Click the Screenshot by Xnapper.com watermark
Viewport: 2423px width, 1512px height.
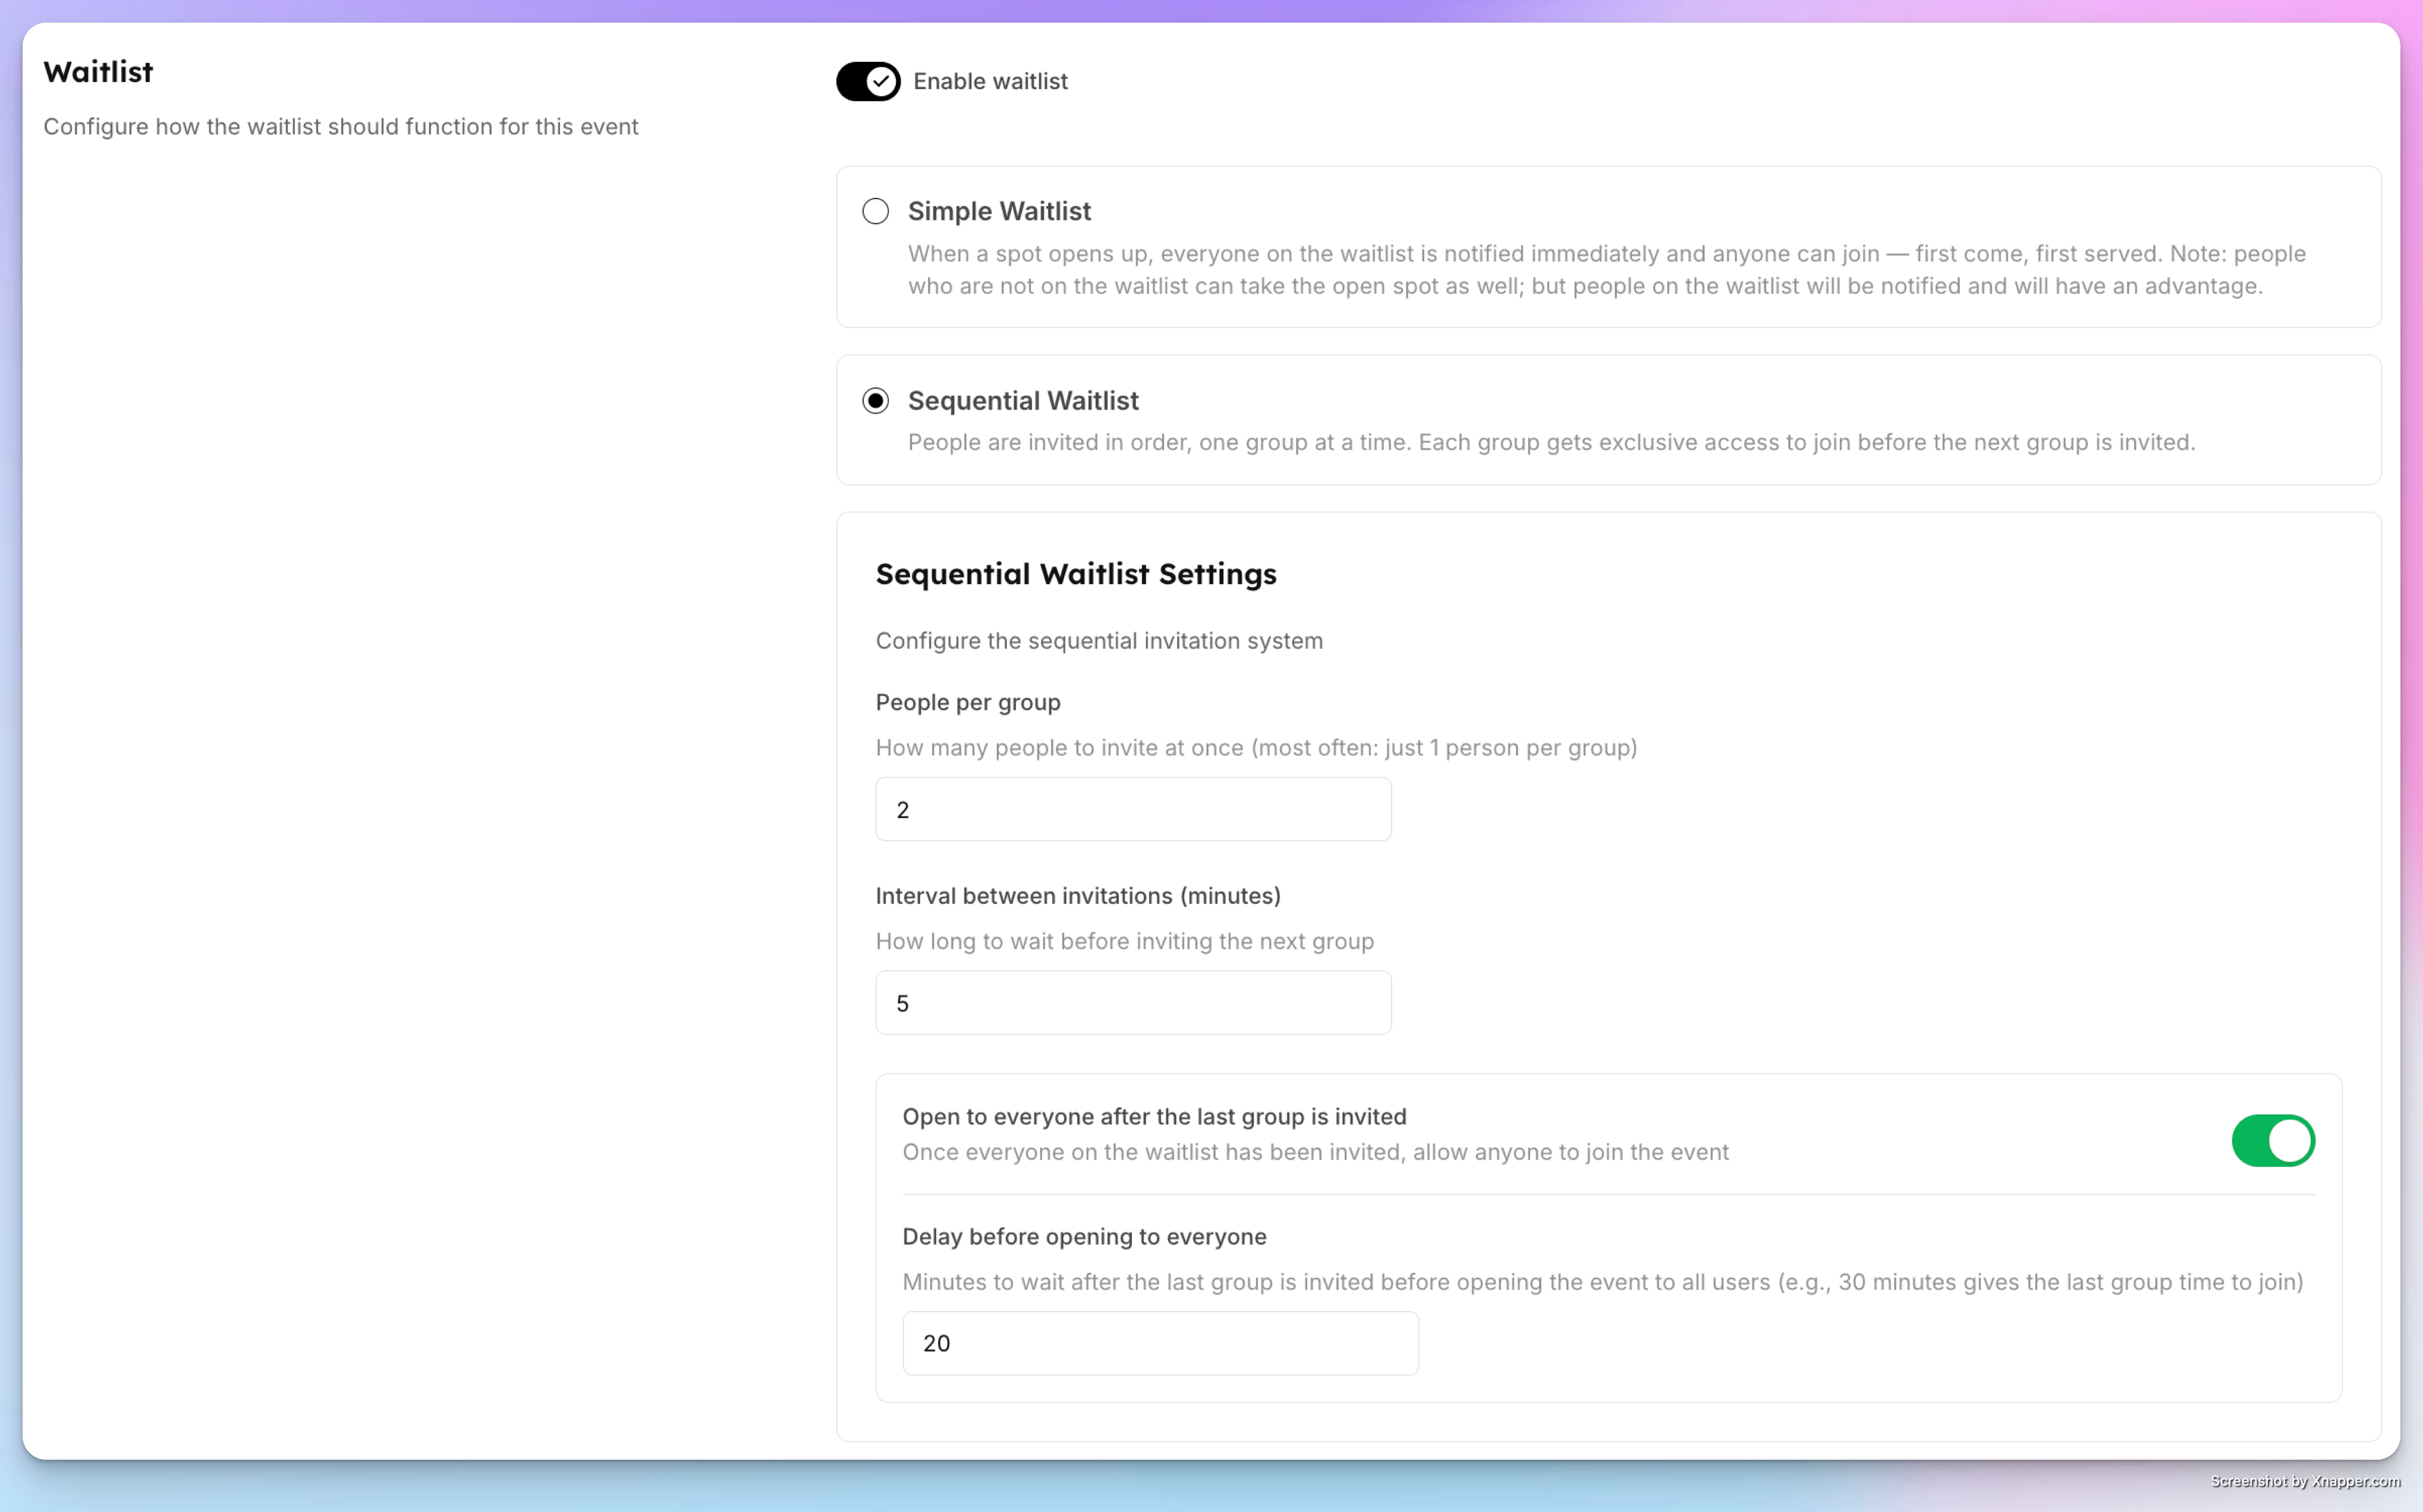pyautogui.click(x=2305, y=1481)
